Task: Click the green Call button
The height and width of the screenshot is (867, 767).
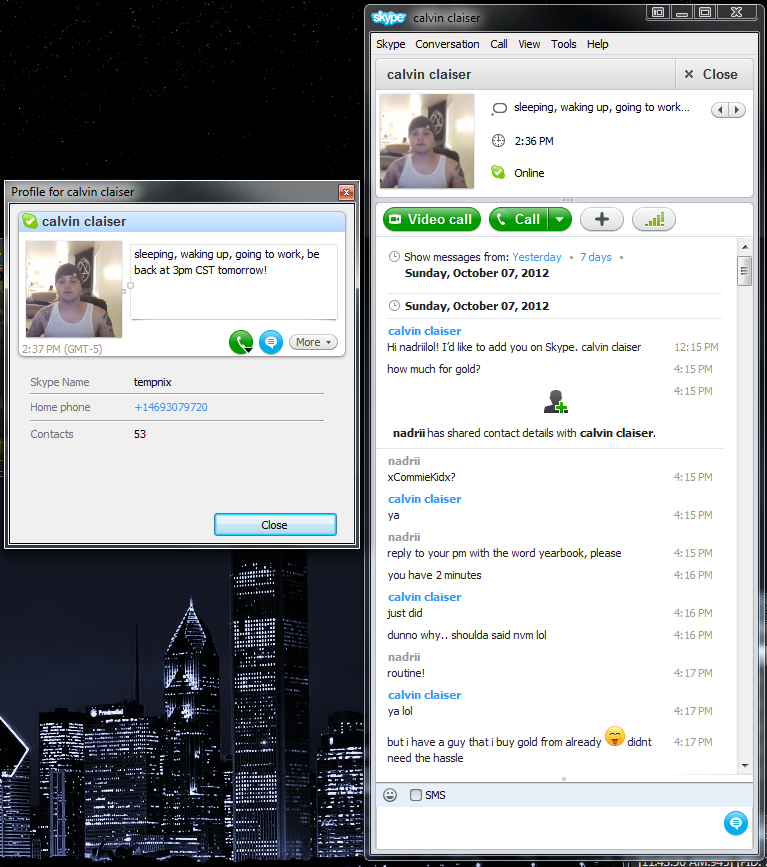Action: [x=518, y=220]
